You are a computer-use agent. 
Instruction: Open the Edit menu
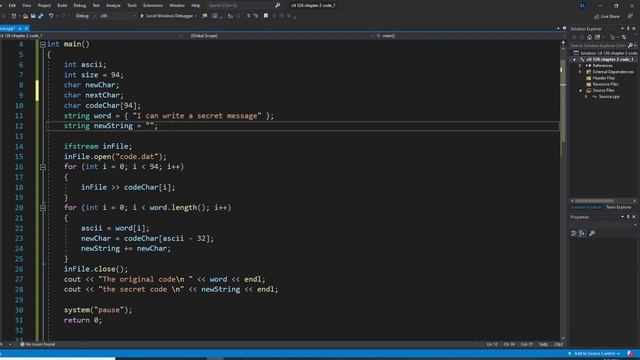12,5
